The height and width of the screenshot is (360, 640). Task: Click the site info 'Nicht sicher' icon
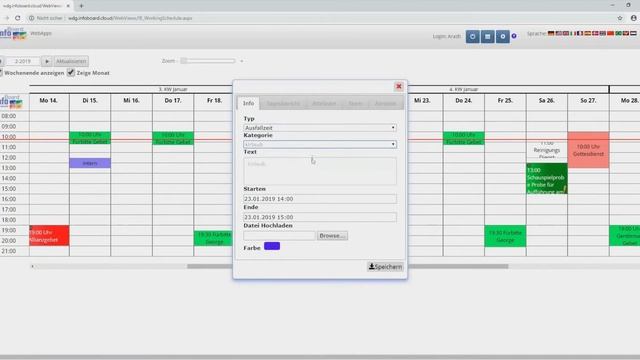pos(31,18)
